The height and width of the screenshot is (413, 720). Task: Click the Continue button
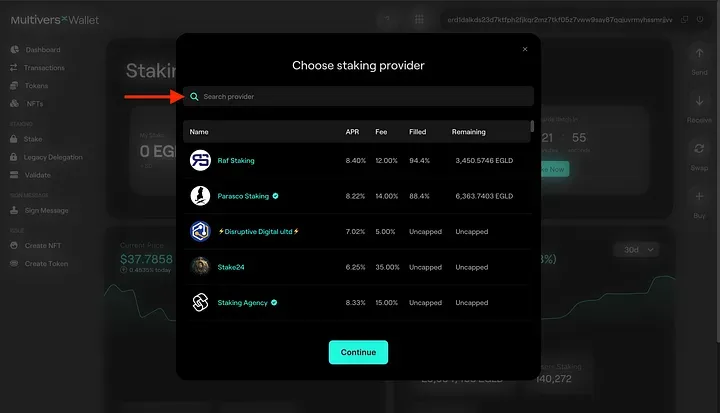(x=358, y=352)
